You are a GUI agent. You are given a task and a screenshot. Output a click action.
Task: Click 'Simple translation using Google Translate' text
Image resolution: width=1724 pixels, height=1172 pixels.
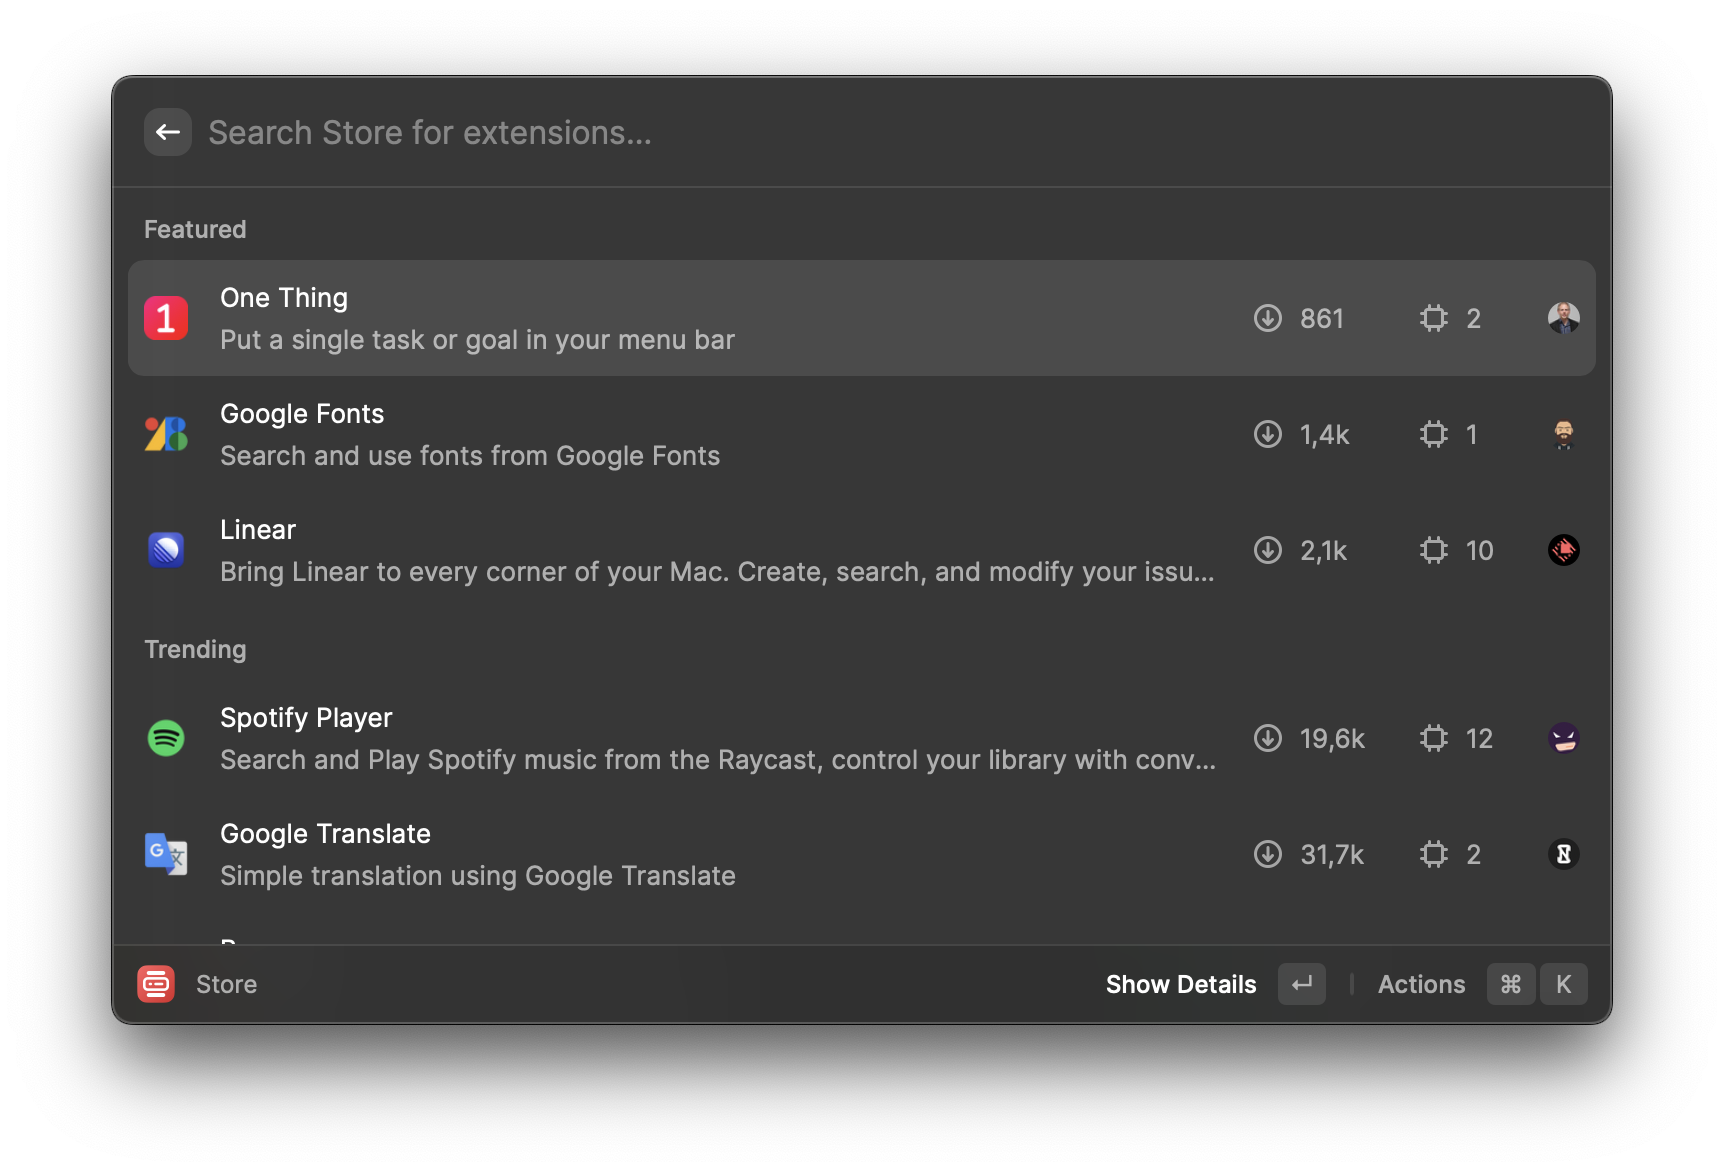pyautogui.click(x=478, y=876)
